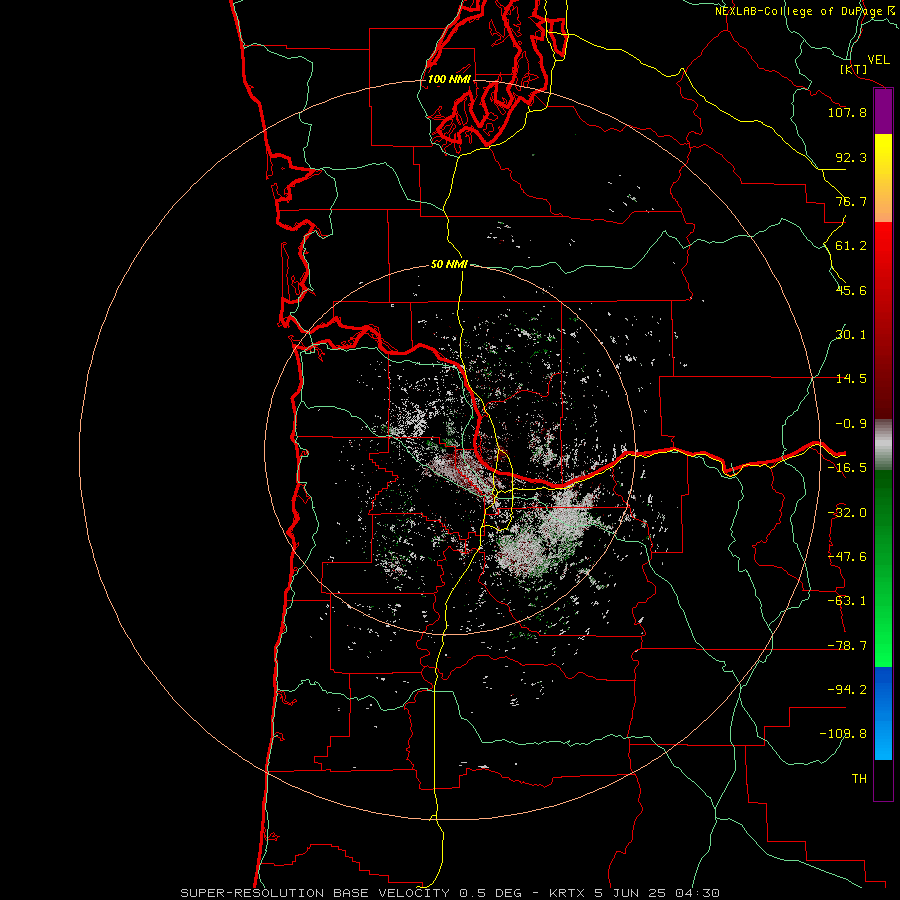Click the "50 NMI" range ring label

tap(449, 264)
